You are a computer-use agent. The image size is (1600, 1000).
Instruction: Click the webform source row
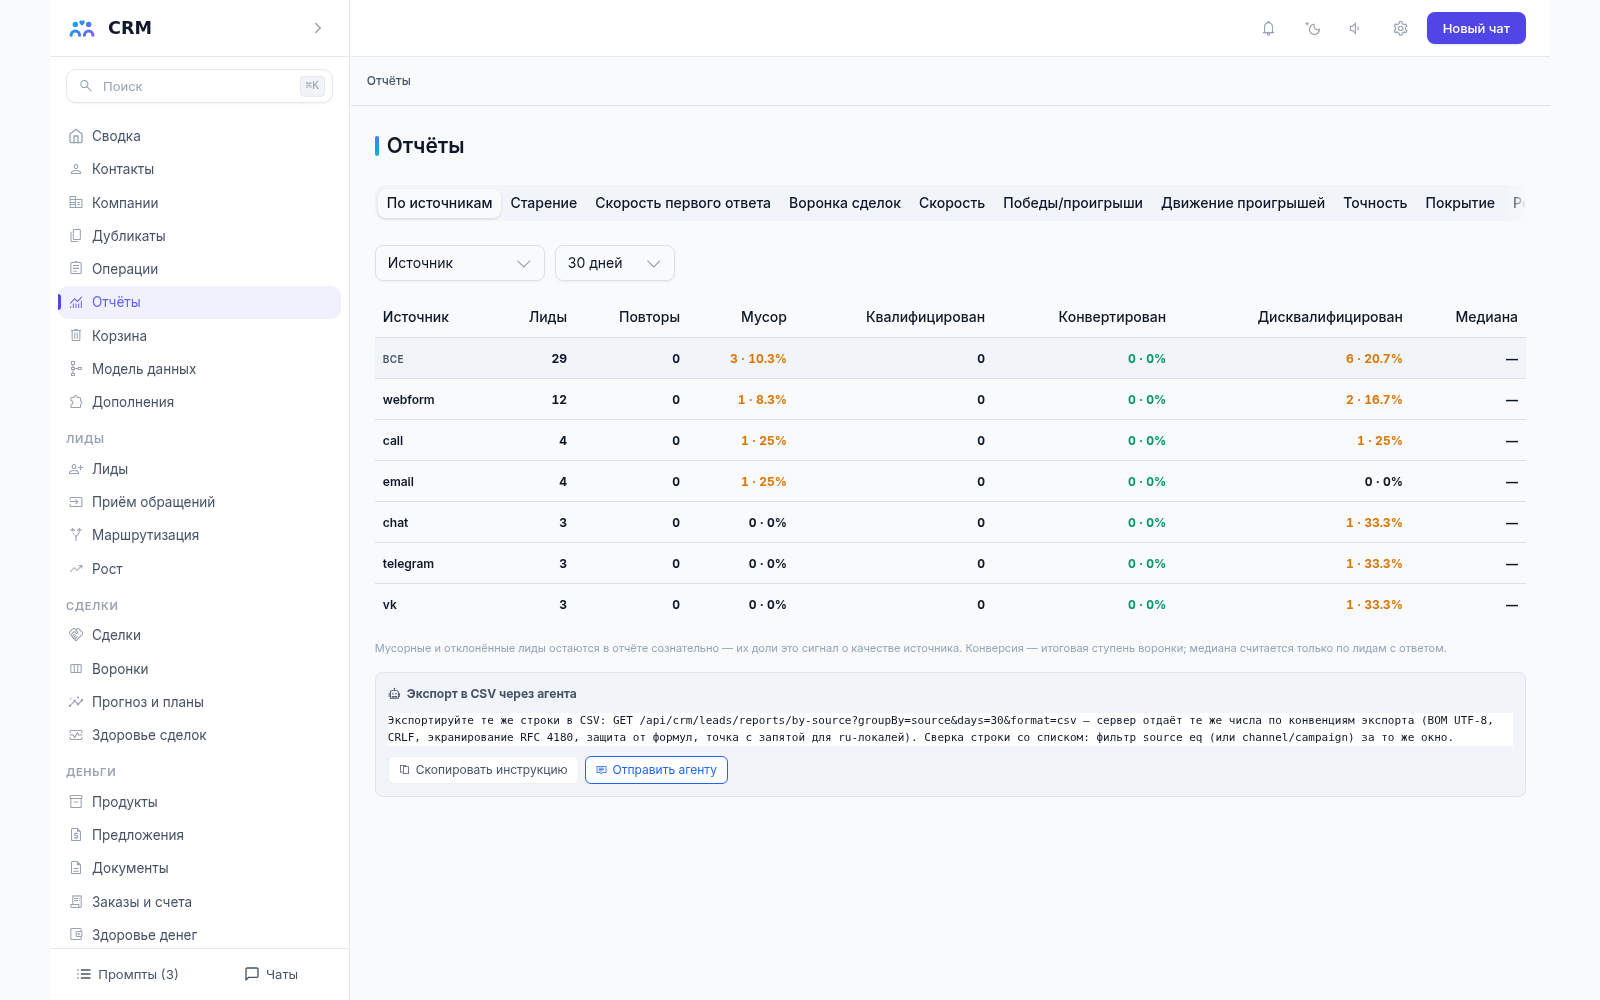click(950, 399)
